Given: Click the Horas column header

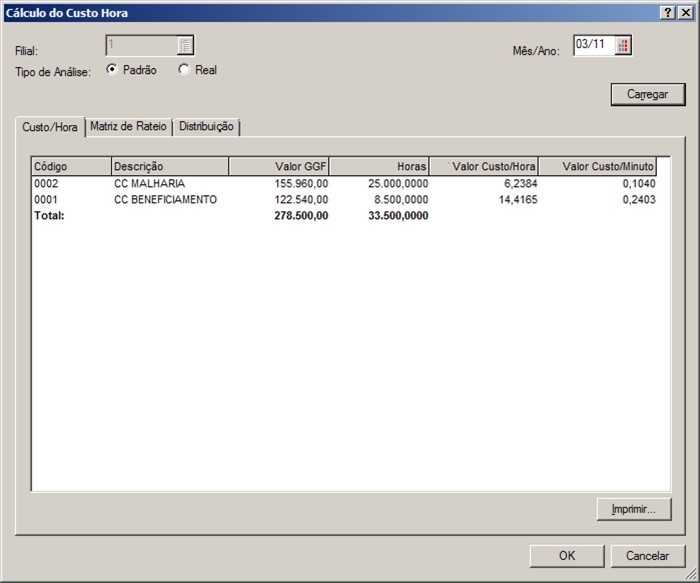Looking at the screenshot, I should [x=380, y=166].
